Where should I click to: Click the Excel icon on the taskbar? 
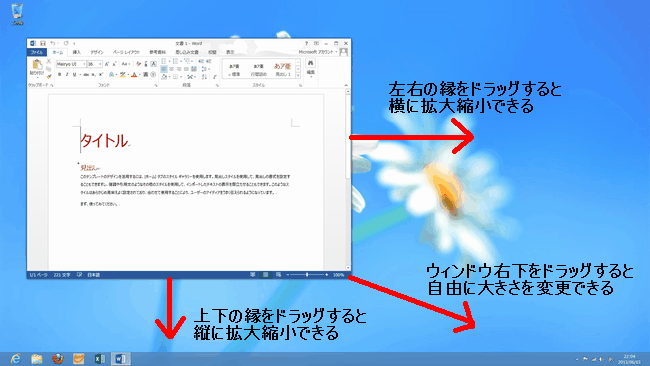point(99,359)
